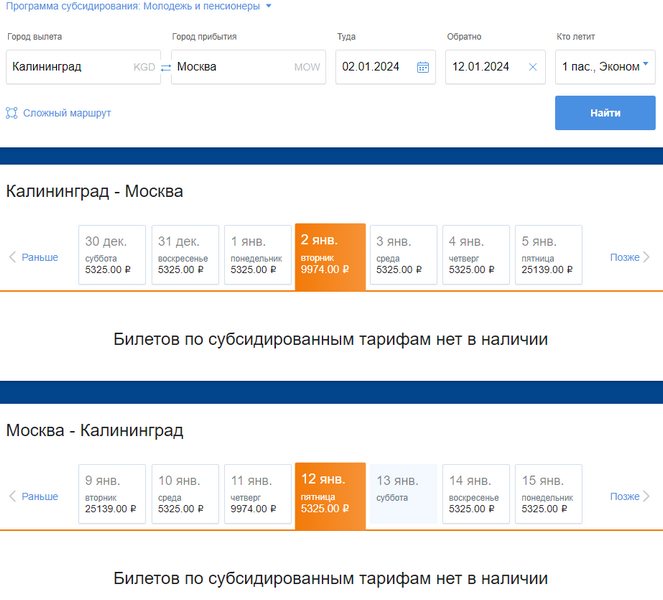The height and width of the screenshot is (600, 663).
Task: Open the departure date calendar icon
Action: [423, 67]
